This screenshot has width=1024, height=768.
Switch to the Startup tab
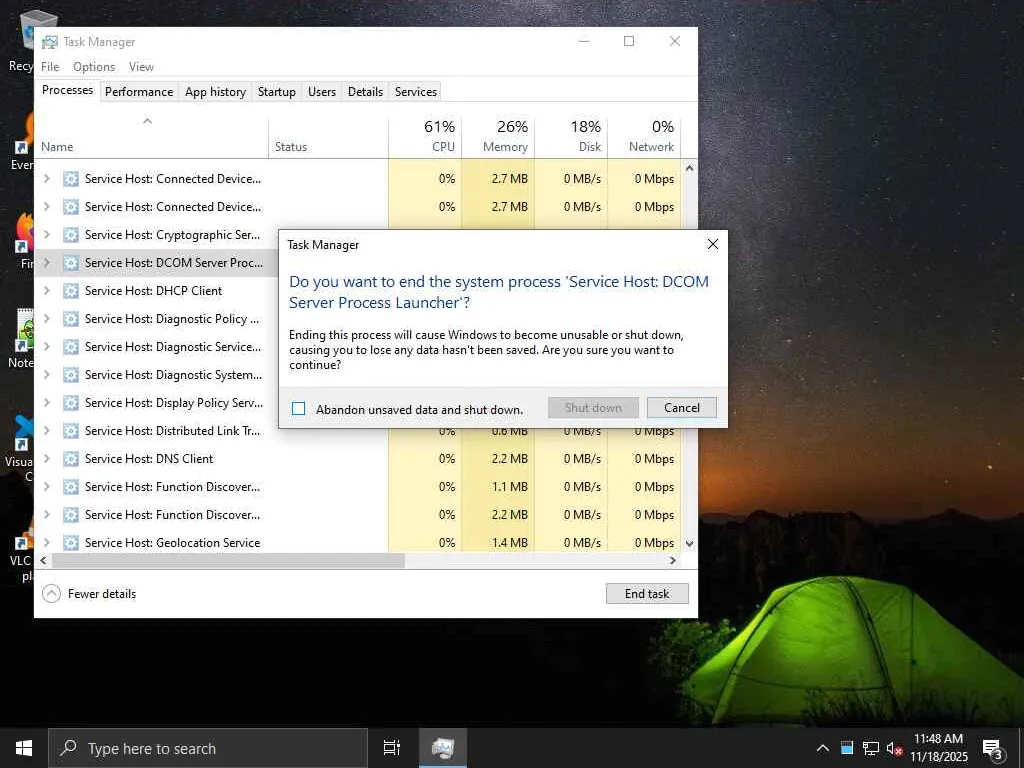(277, 92)
